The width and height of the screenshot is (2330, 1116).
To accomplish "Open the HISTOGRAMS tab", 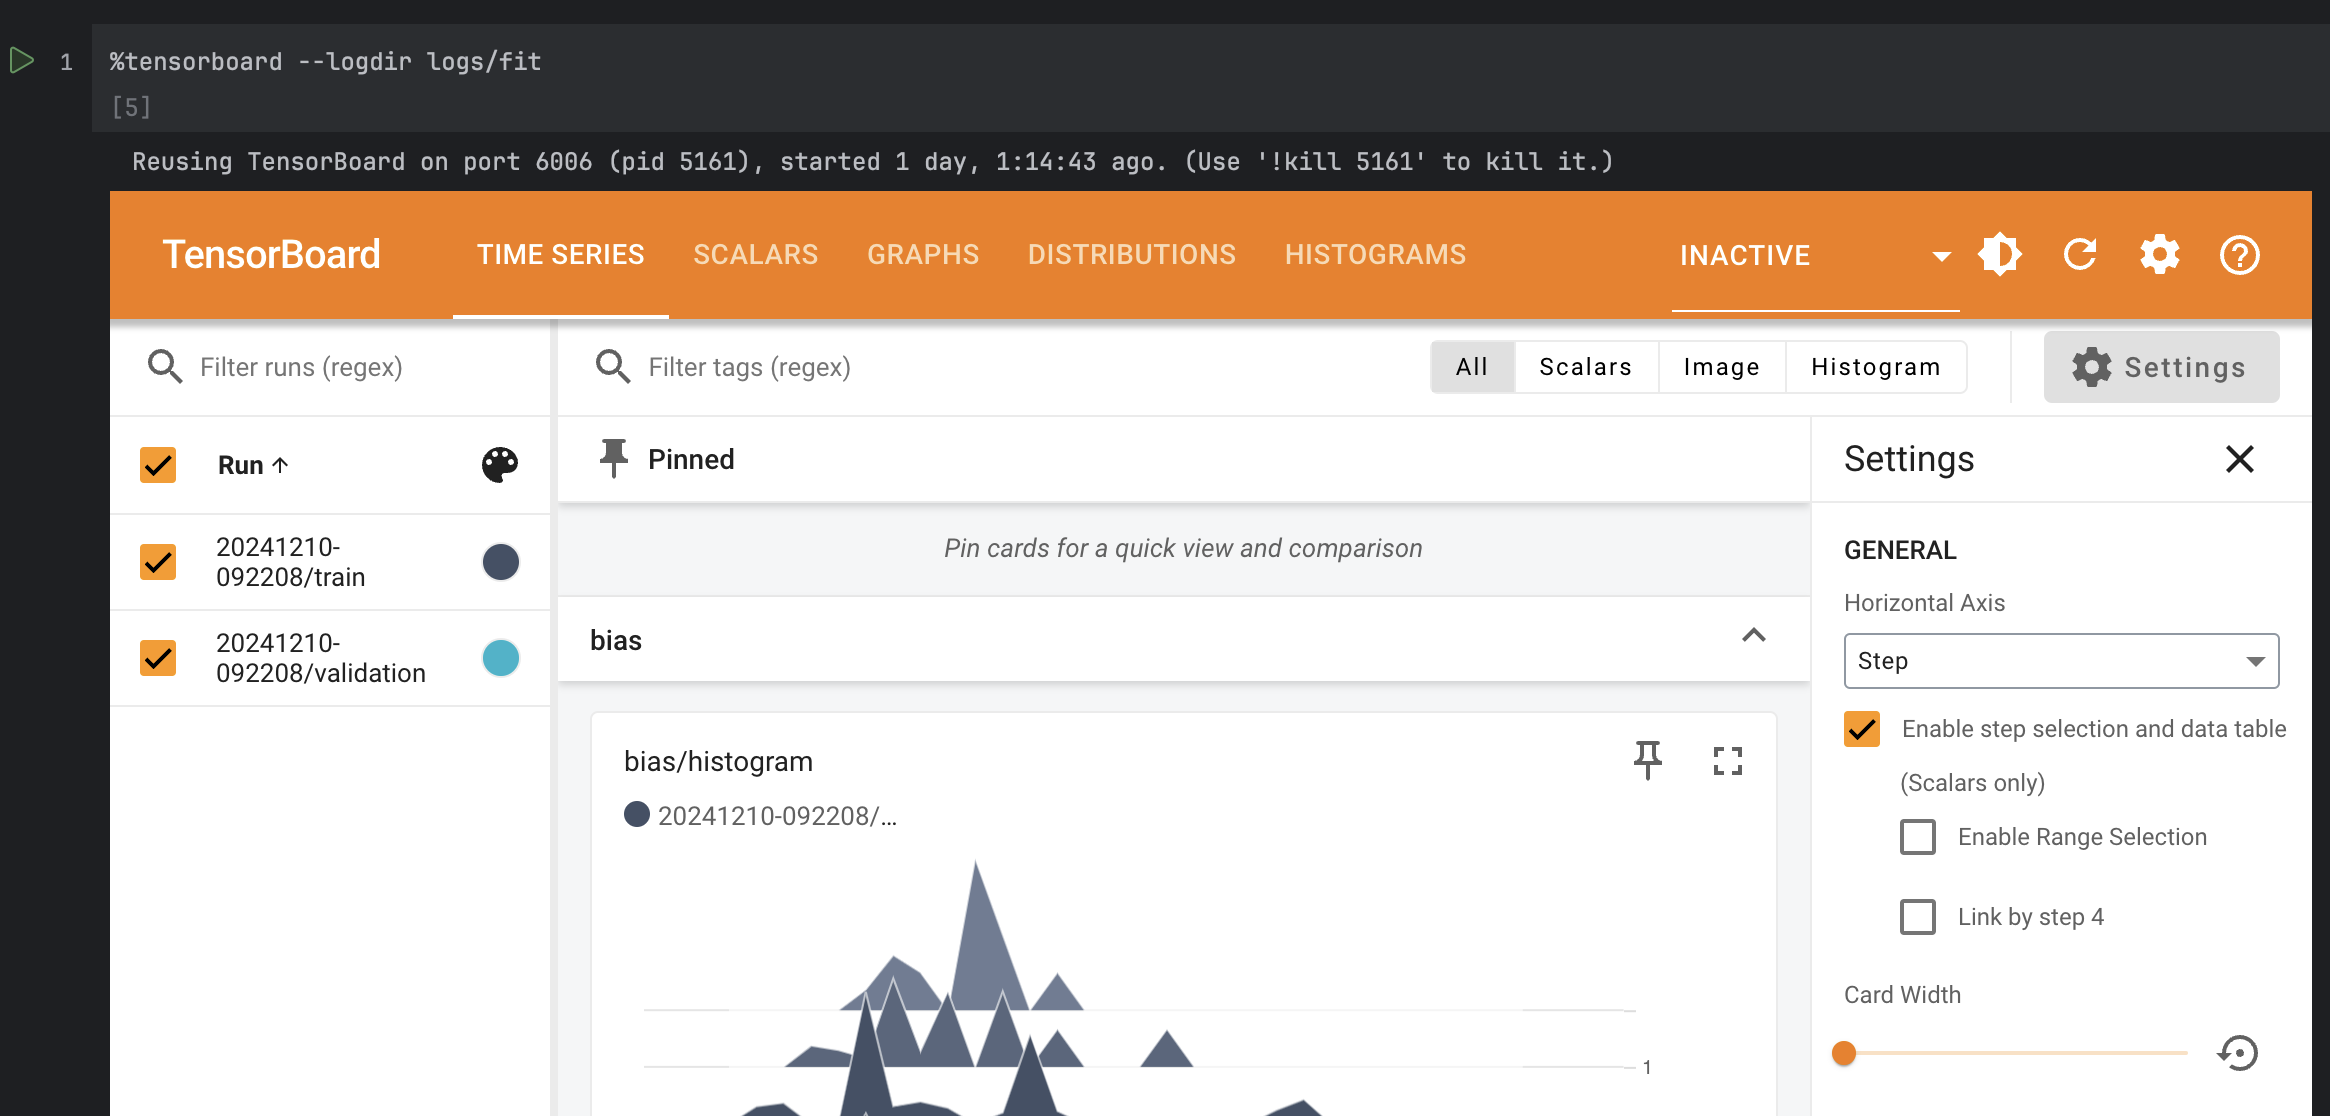I will pyautogui.click(x=1375, y=255).
